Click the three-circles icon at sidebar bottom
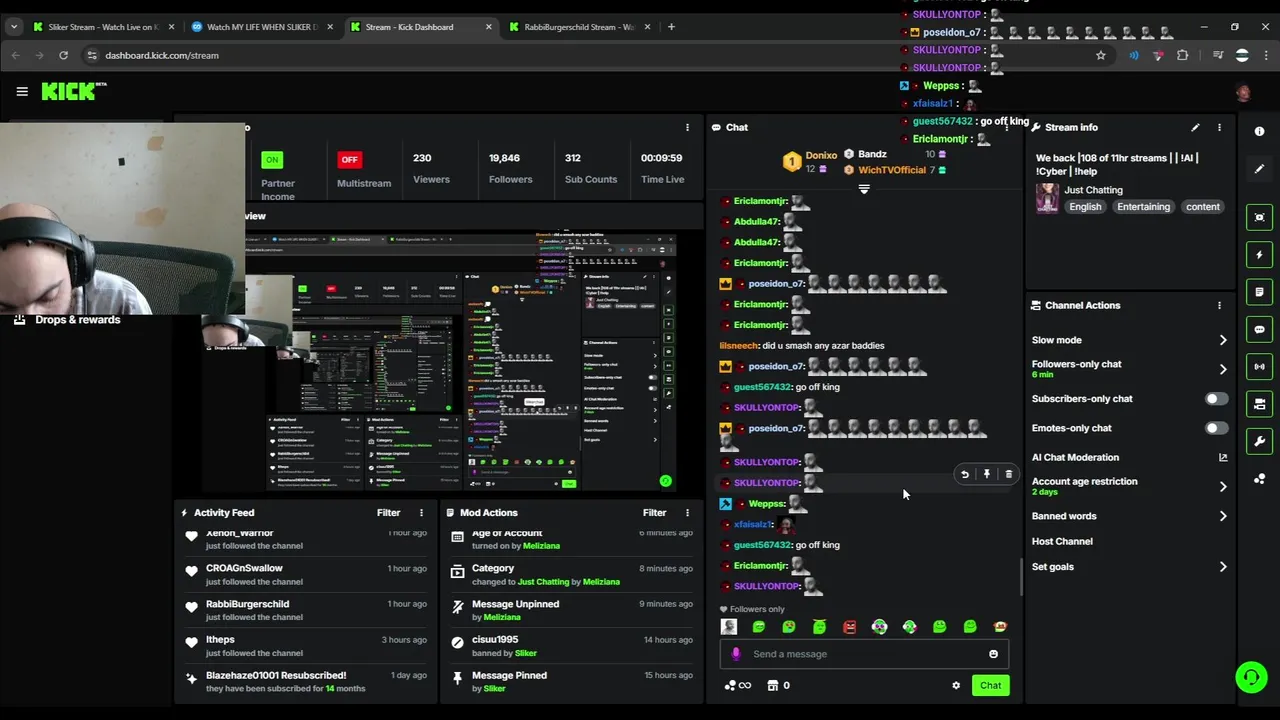Image resolution: width=1280 pixels, height=720 pixels. tap(1259, 479)
